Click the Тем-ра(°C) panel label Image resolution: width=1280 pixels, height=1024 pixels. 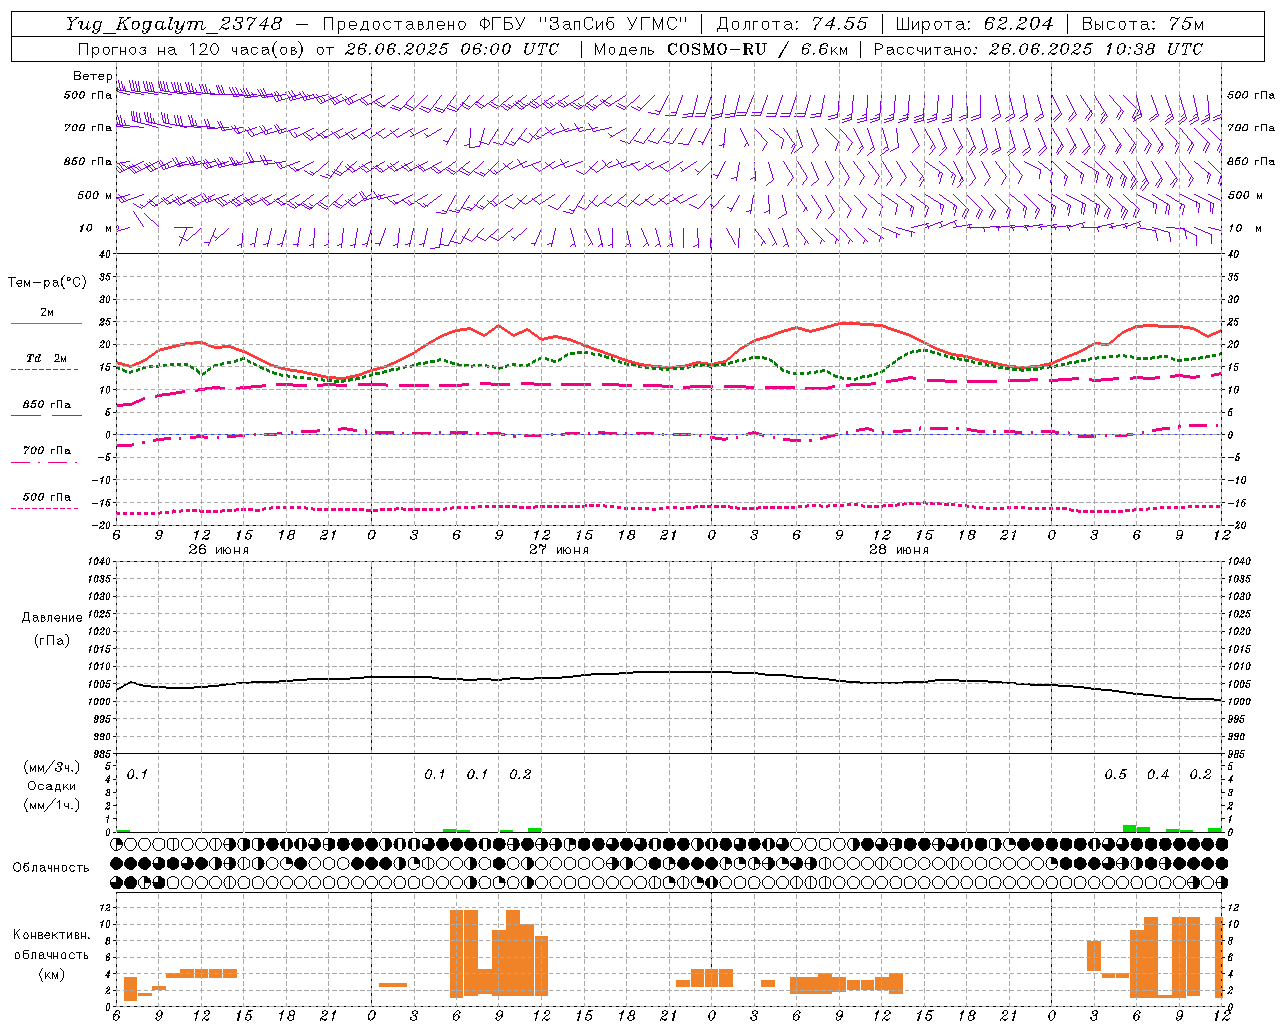pos(47,283)
